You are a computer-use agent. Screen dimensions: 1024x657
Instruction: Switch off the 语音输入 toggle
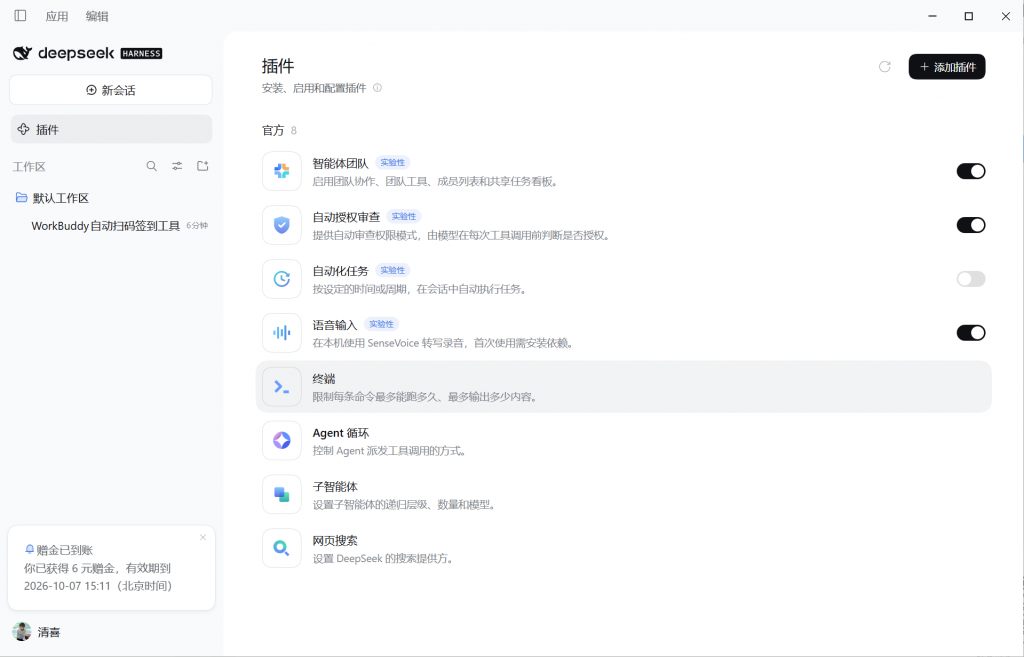[x=971, y=332]
